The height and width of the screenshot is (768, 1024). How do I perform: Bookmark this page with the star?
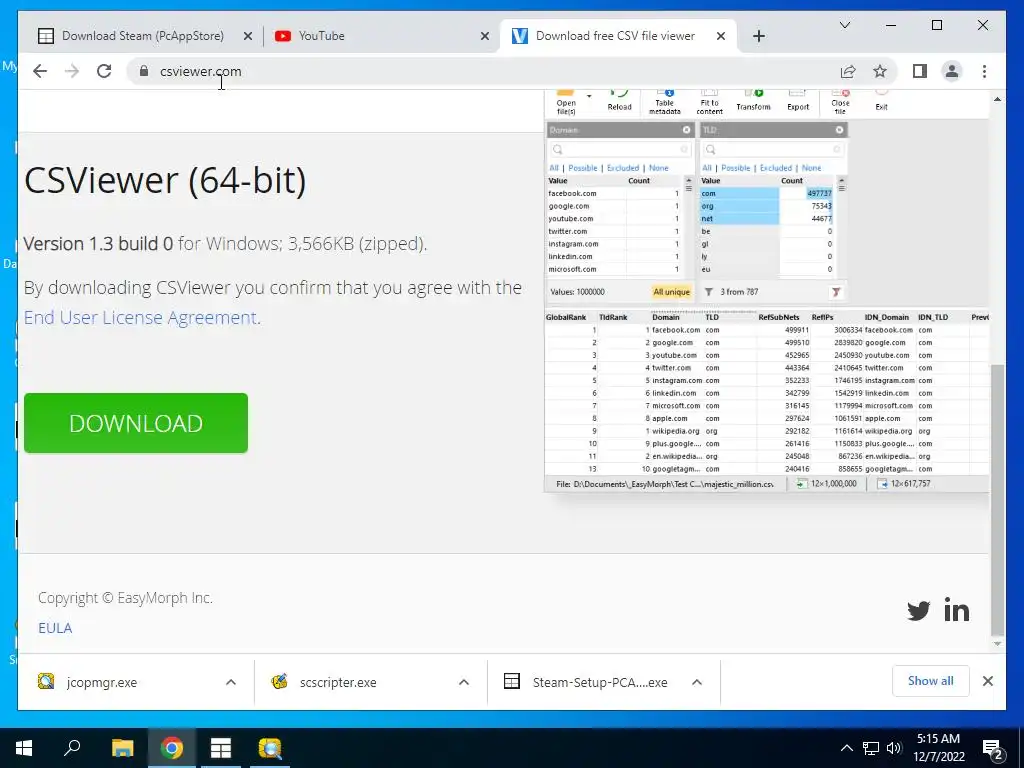[x=880, y=71]
